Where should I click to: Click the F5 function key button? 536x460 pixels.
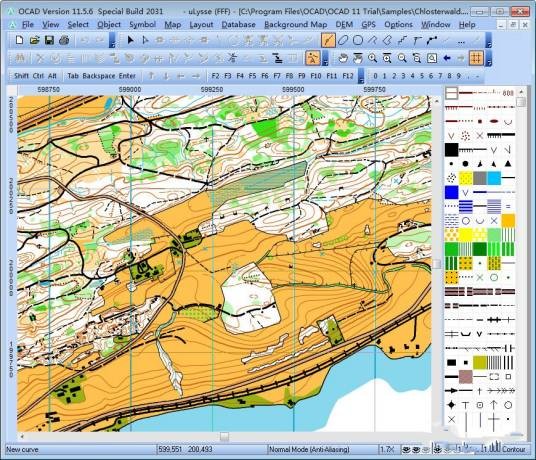252,76
